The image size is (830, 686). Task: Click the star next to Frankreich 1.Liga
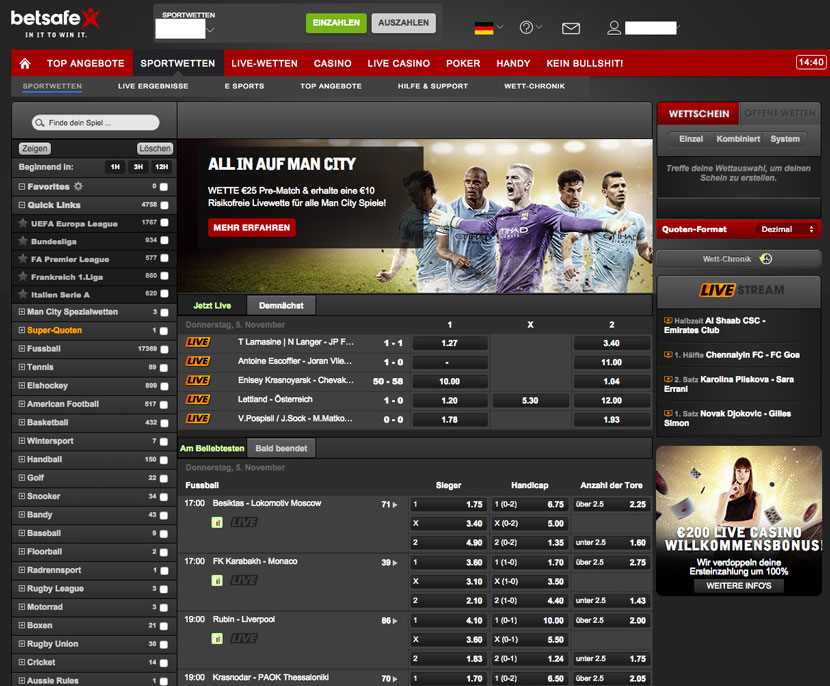click(x=23, y=276)
